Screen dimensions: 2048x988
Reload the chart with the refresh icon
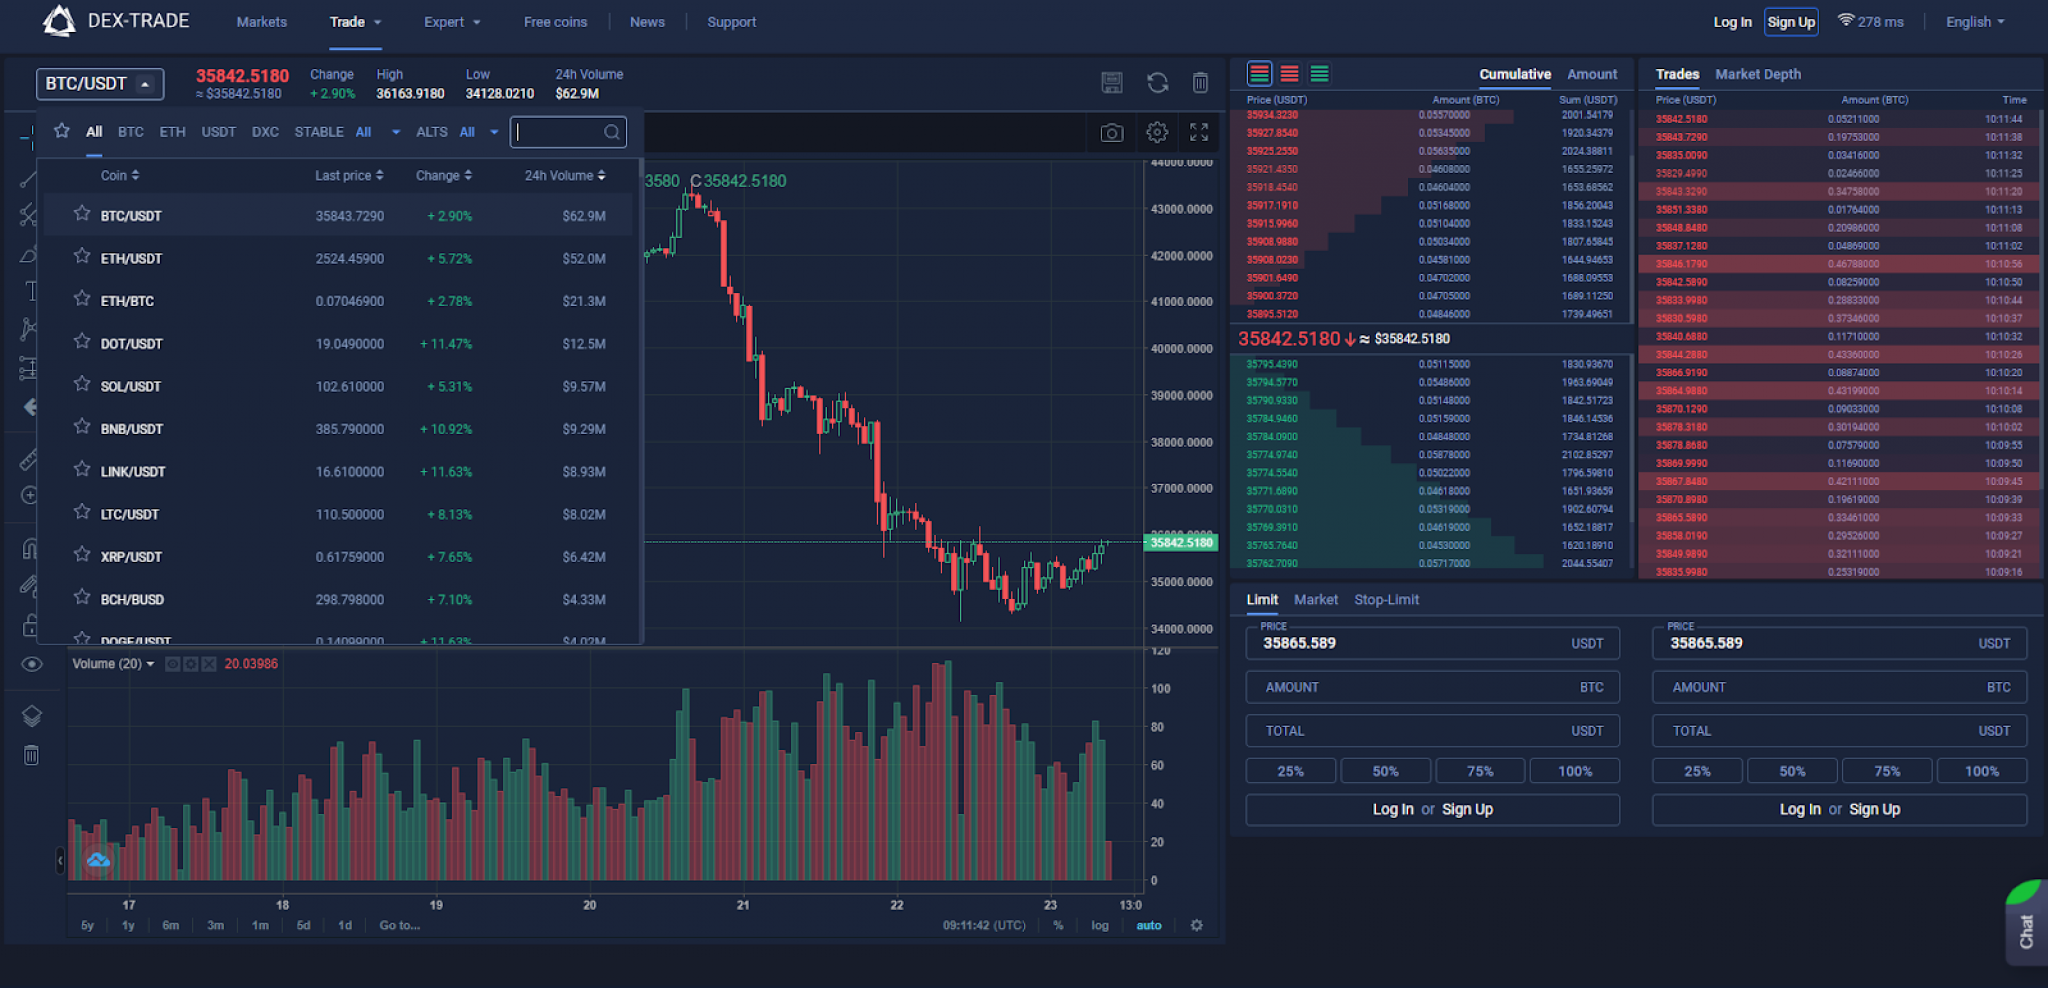pyautogui.click(x=1157, y=84)
